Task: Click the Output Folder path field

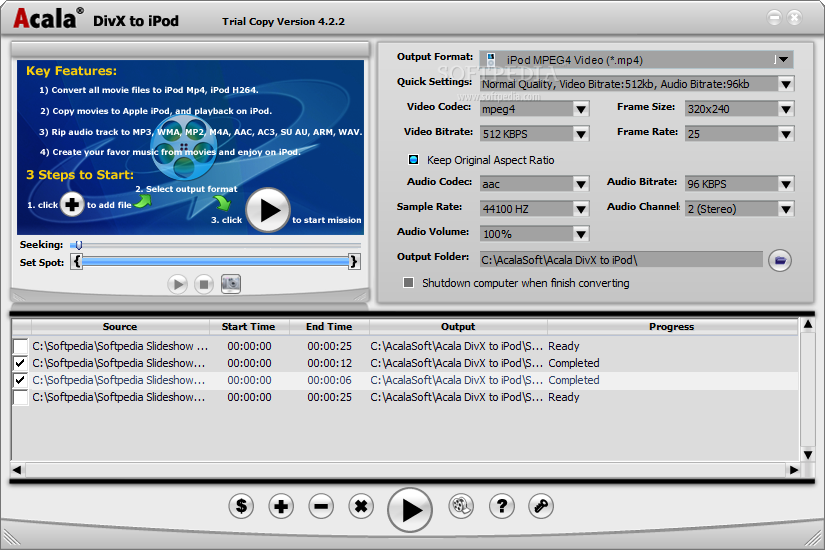Action: tap(621, 260)
